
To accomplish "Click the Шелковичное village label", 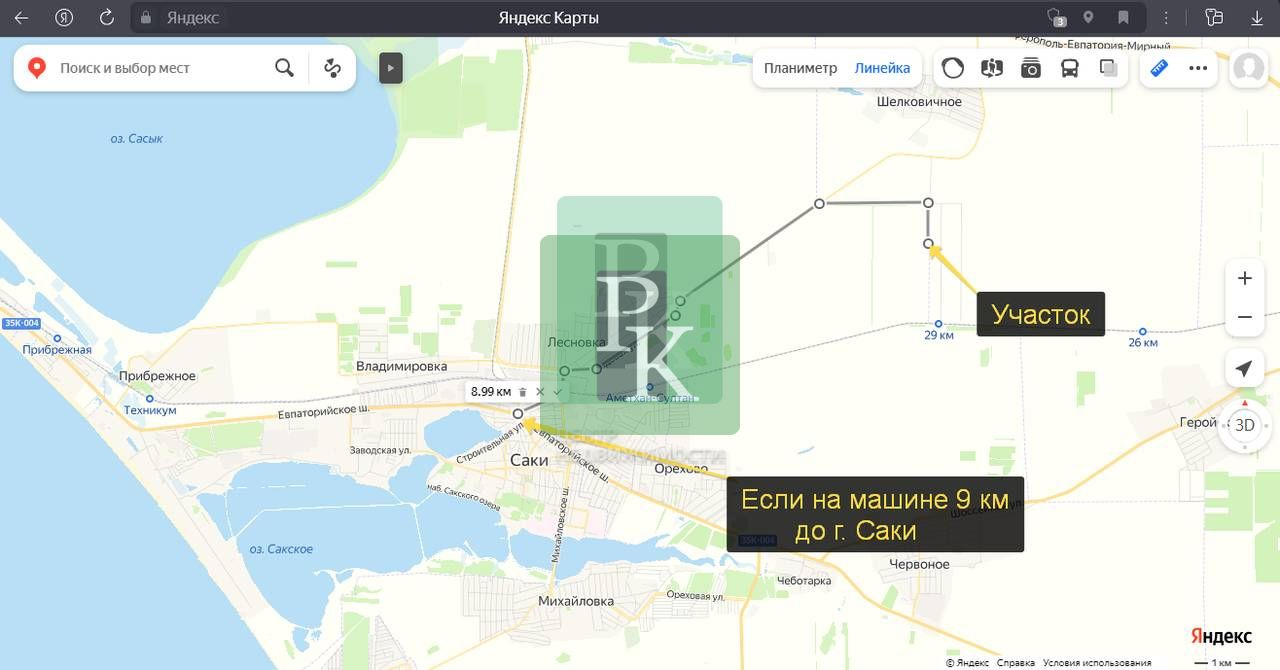I will pyautogui.click(x=919, y=102).
